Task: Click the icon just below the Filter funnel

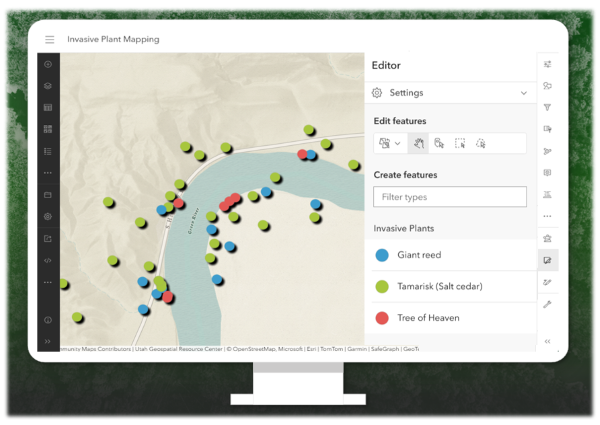Action: [548, 129]
